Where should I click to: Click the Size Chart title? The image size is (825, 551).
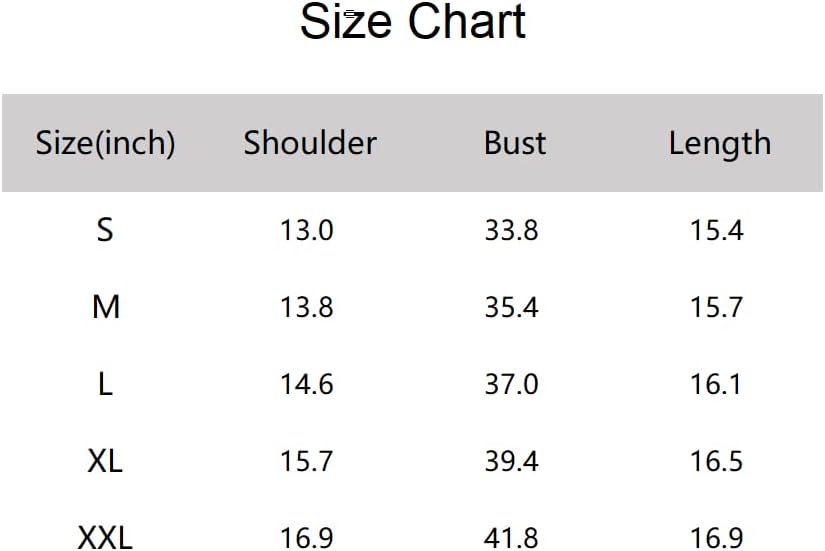click(412, 23)
